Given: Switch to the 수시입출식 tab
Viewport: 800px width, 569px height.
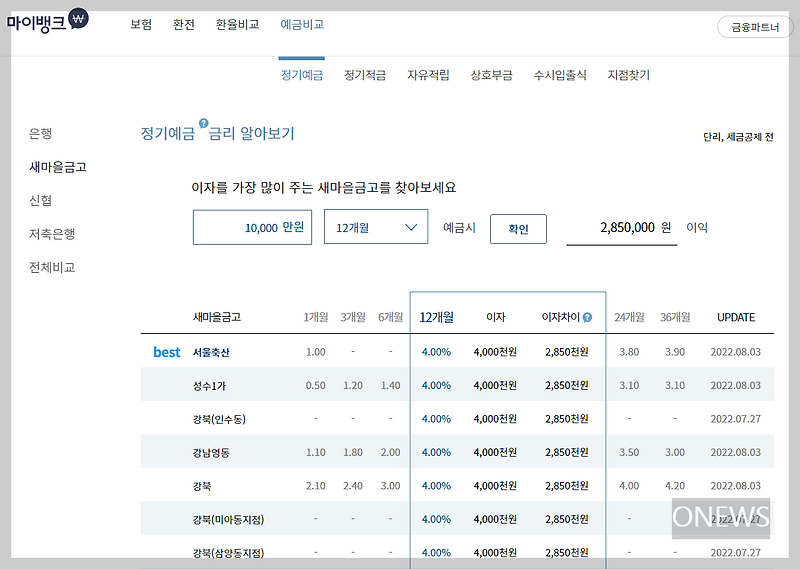Looking at the screenshot, I should tap(560, 75).
